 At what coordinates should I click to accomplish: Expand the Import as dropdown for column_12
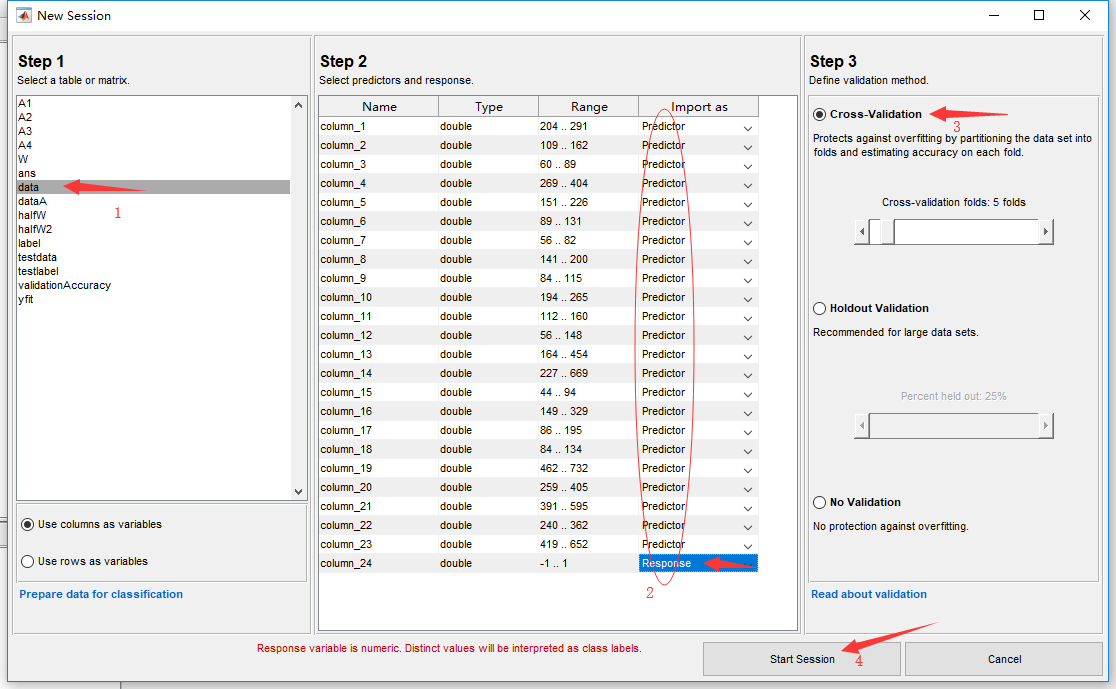pyautogui.click(x=747, y=336)
